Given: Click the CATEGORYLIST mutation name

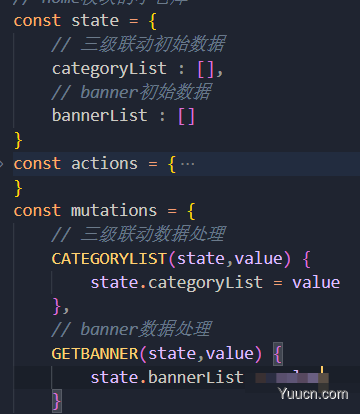Looking at the screenshot, I should click(109, 259).
